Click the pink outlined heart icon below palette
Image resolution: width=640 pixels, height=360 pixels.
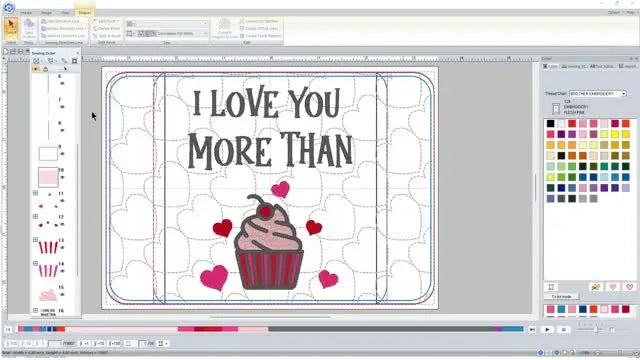click(x=629, y=287)
